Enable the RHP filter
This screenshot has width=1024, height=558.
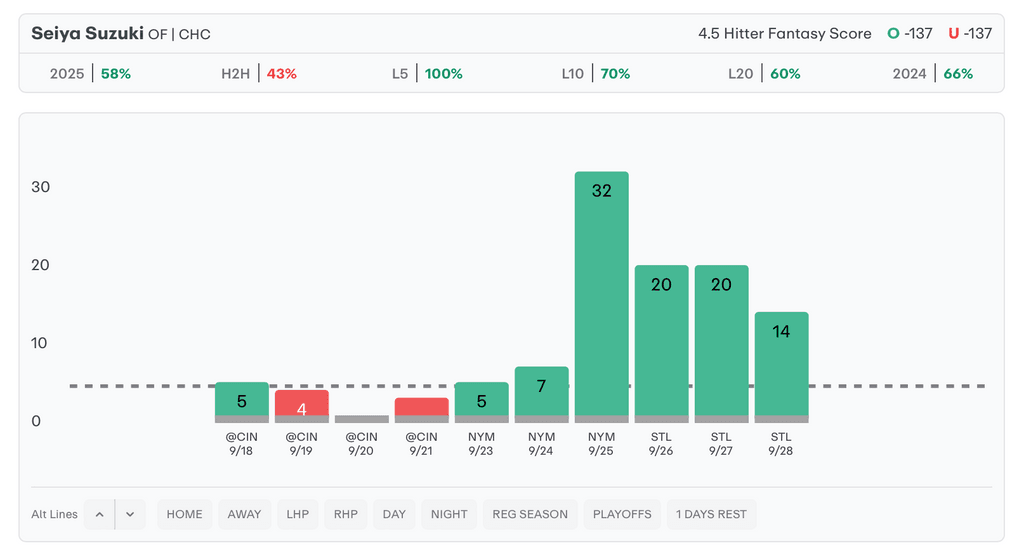point(346,514)
